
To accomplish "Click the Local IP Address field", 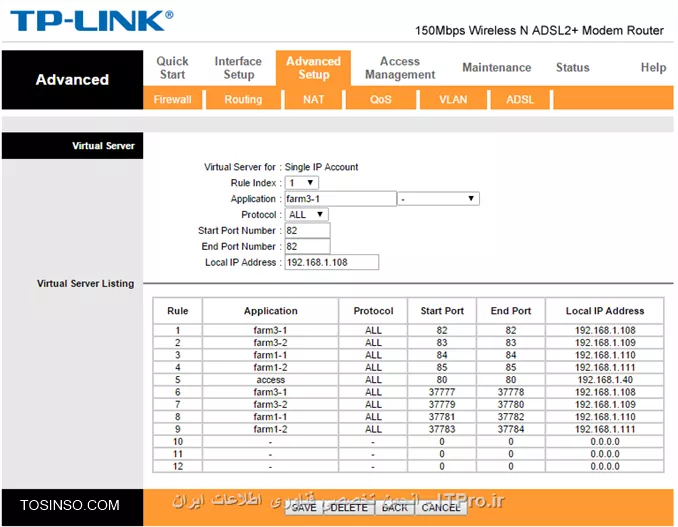I will point(332,262).
